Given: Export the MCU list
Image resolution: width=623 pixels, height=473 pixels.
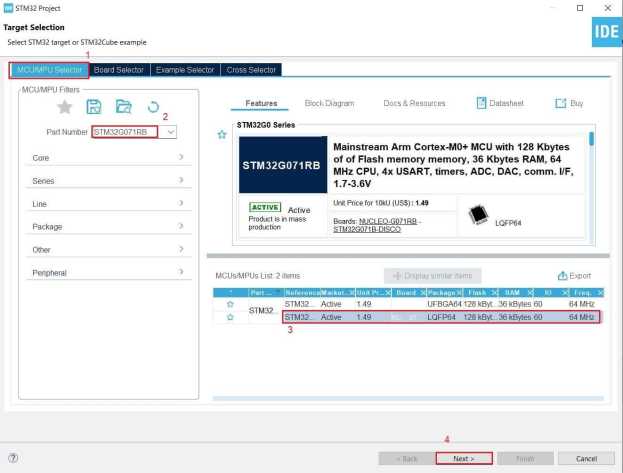Looking at the screenshot, I should (575, 275).
